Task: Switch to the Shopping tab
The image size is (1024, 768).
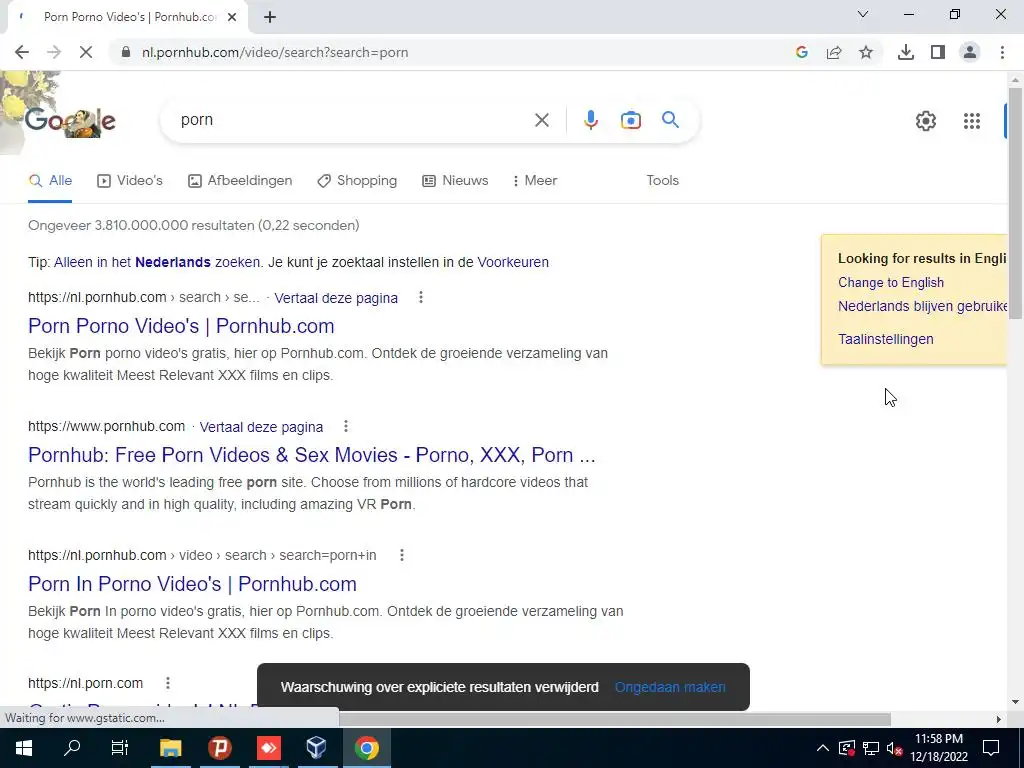Action: pos(357,180)
